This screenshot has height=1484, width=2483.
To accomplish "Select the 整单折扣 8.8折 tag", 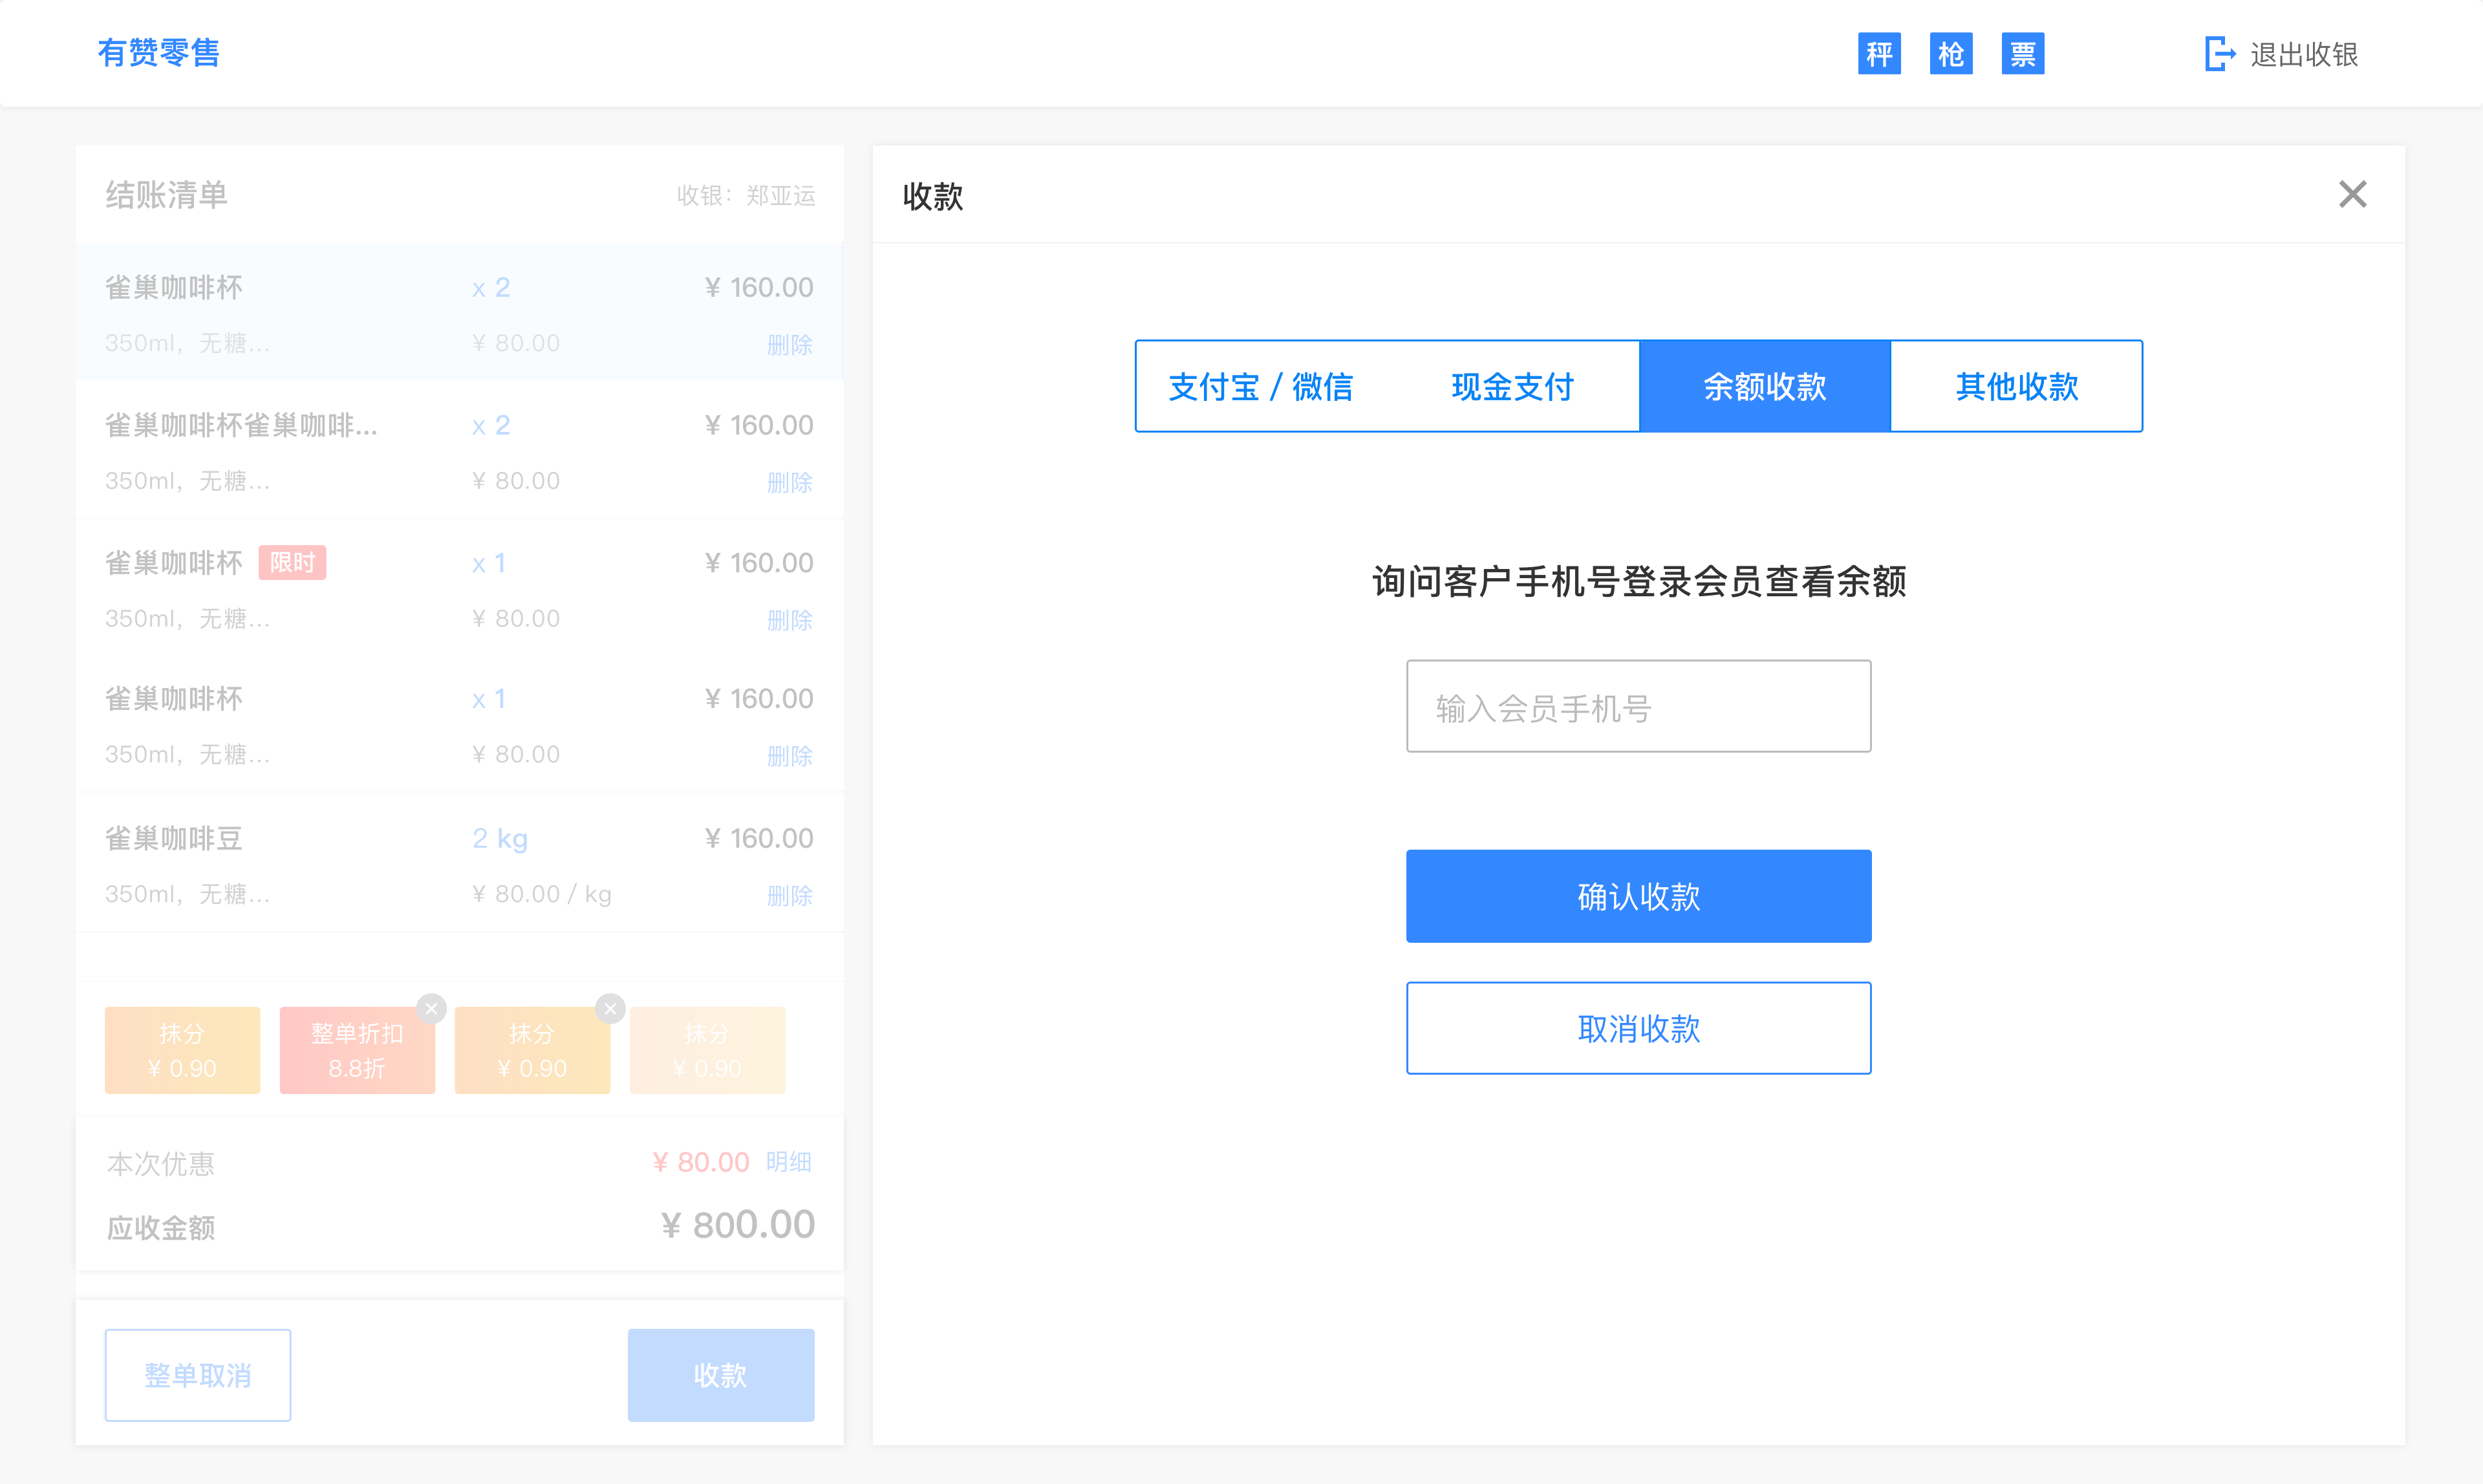I will point(357,1050).
